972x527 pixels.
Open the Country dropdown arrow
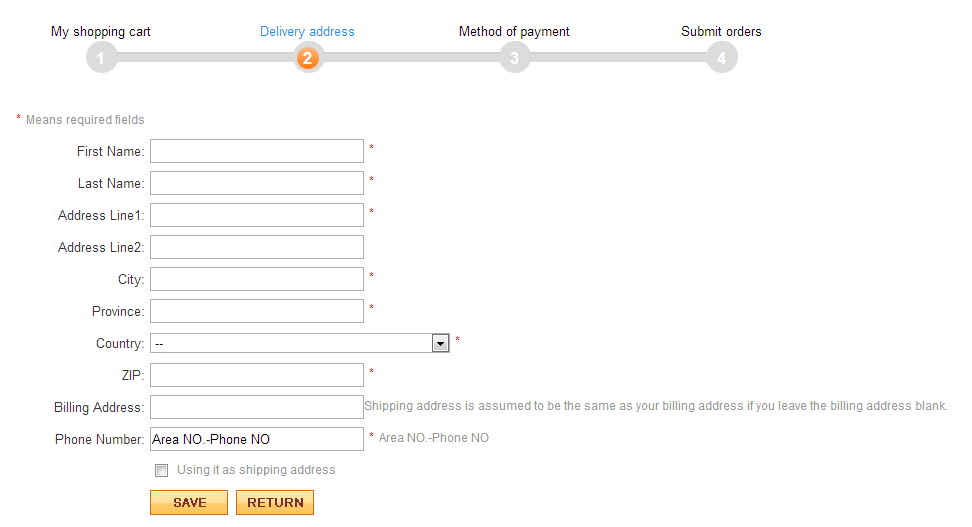click(440, 343)
